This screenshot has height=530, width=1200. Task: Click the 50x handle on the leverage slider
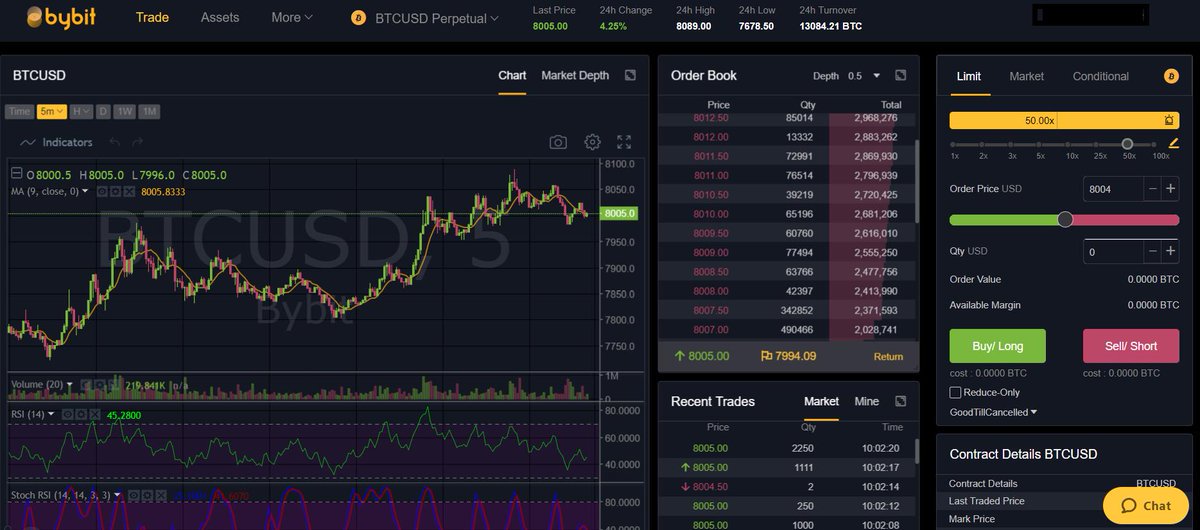click(1127, 144)
